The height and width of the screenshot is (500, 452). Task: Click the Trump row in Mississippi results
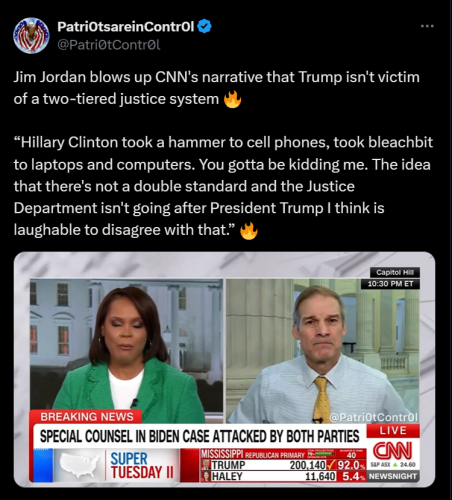tap(283, 465)
